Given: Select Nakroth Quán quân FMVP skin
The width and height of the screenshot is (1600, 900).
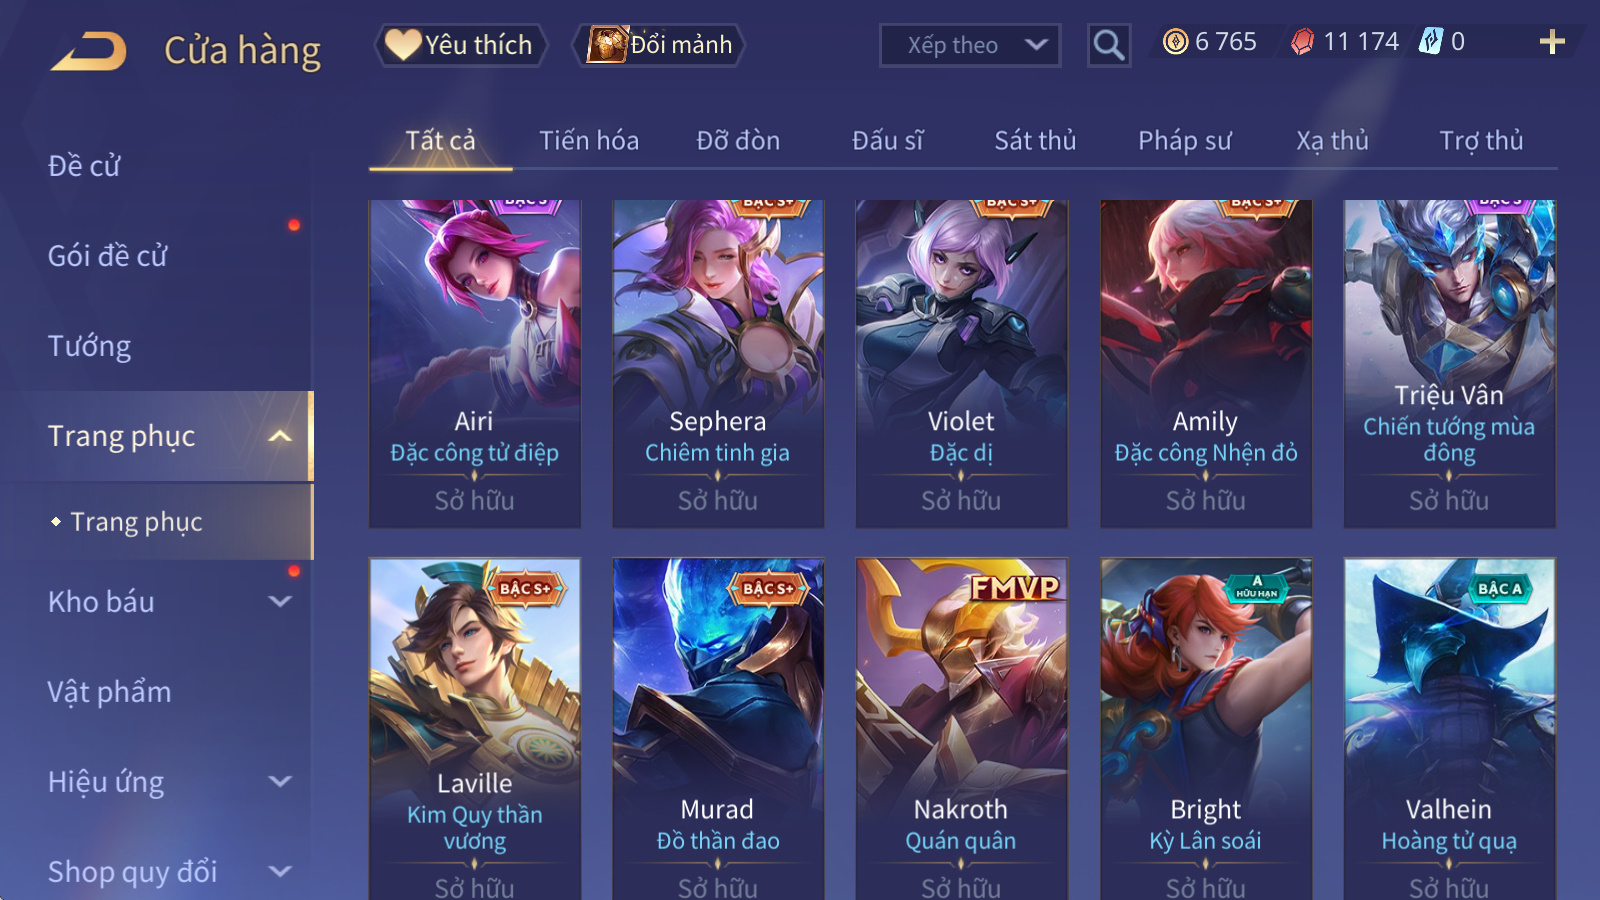Looking at the screenshot, I should coord(961,729).
